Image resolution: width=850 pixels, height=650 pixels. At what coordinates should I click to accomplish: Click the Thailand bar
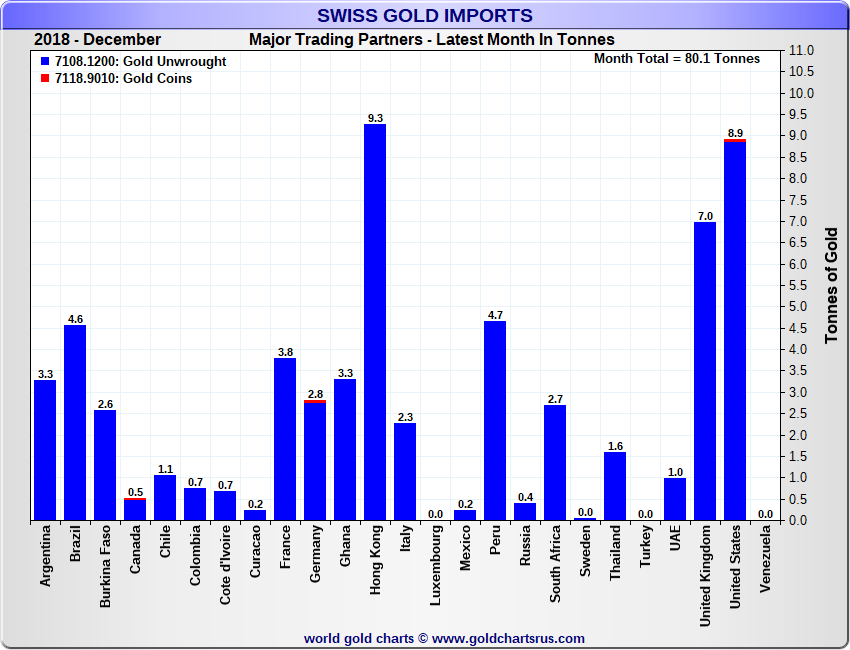point(615,486)
